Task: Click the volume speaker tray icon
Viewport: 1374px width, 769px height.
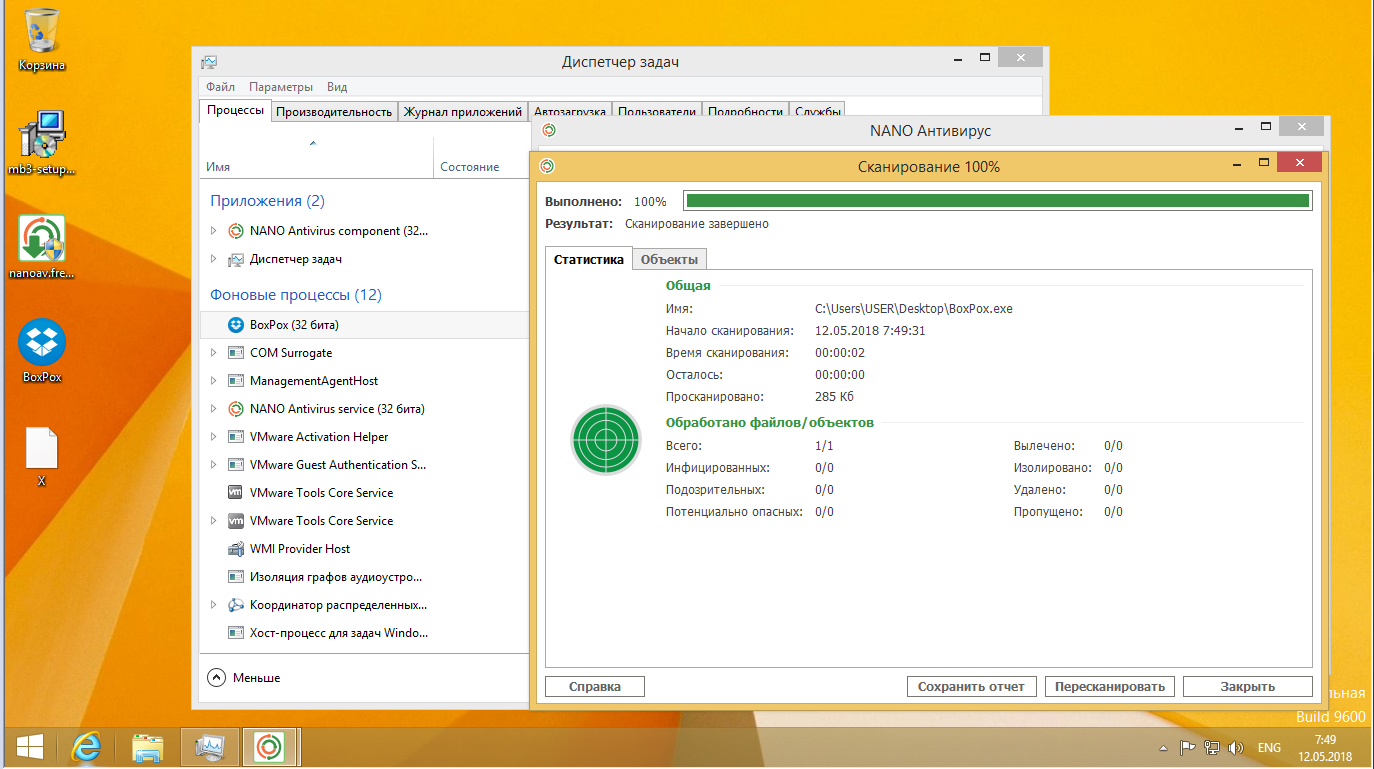Action: pos(1235,747)
